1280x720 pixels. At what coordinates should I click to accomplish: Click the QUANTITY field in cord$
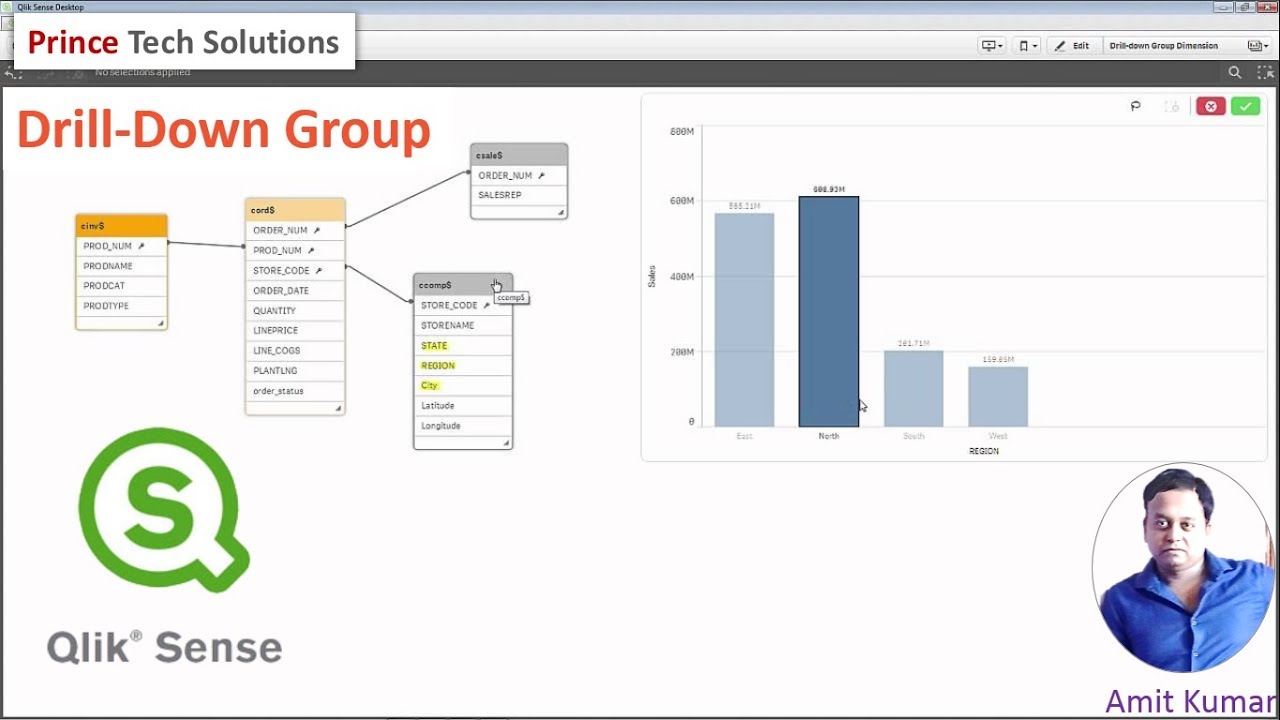click(295, 311)
